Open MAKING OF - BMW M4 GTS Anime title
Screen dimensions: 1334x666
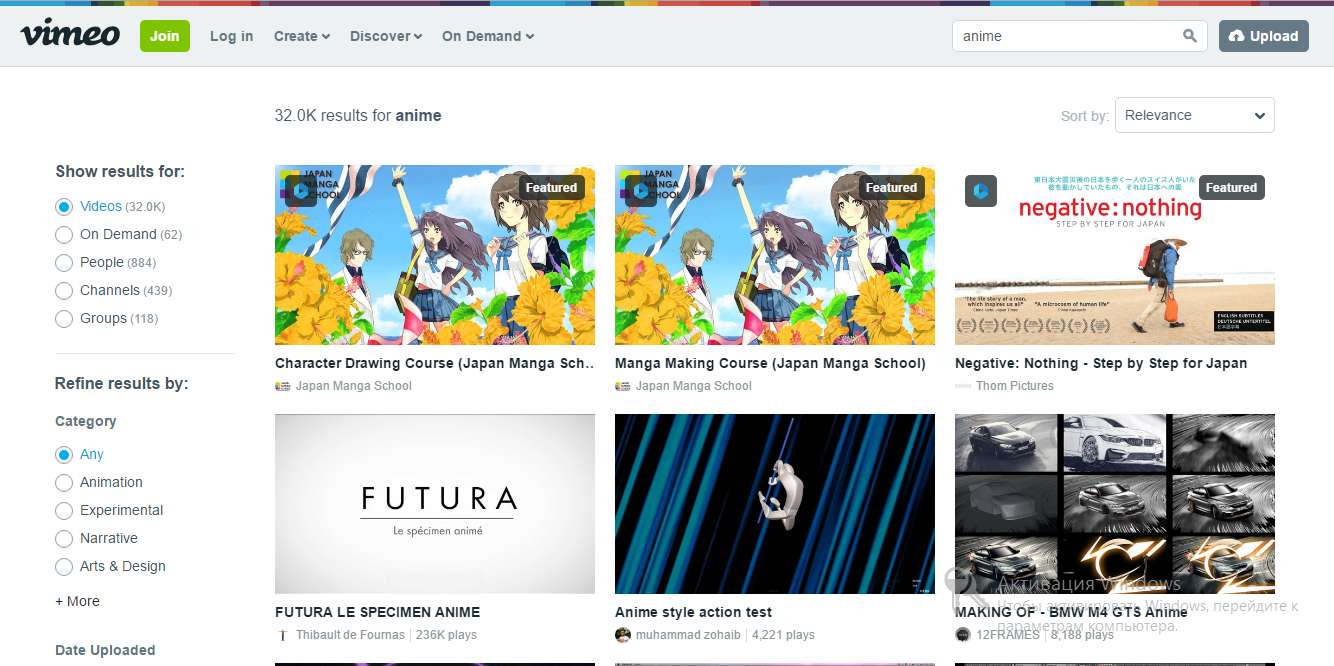coord(1071,612)
